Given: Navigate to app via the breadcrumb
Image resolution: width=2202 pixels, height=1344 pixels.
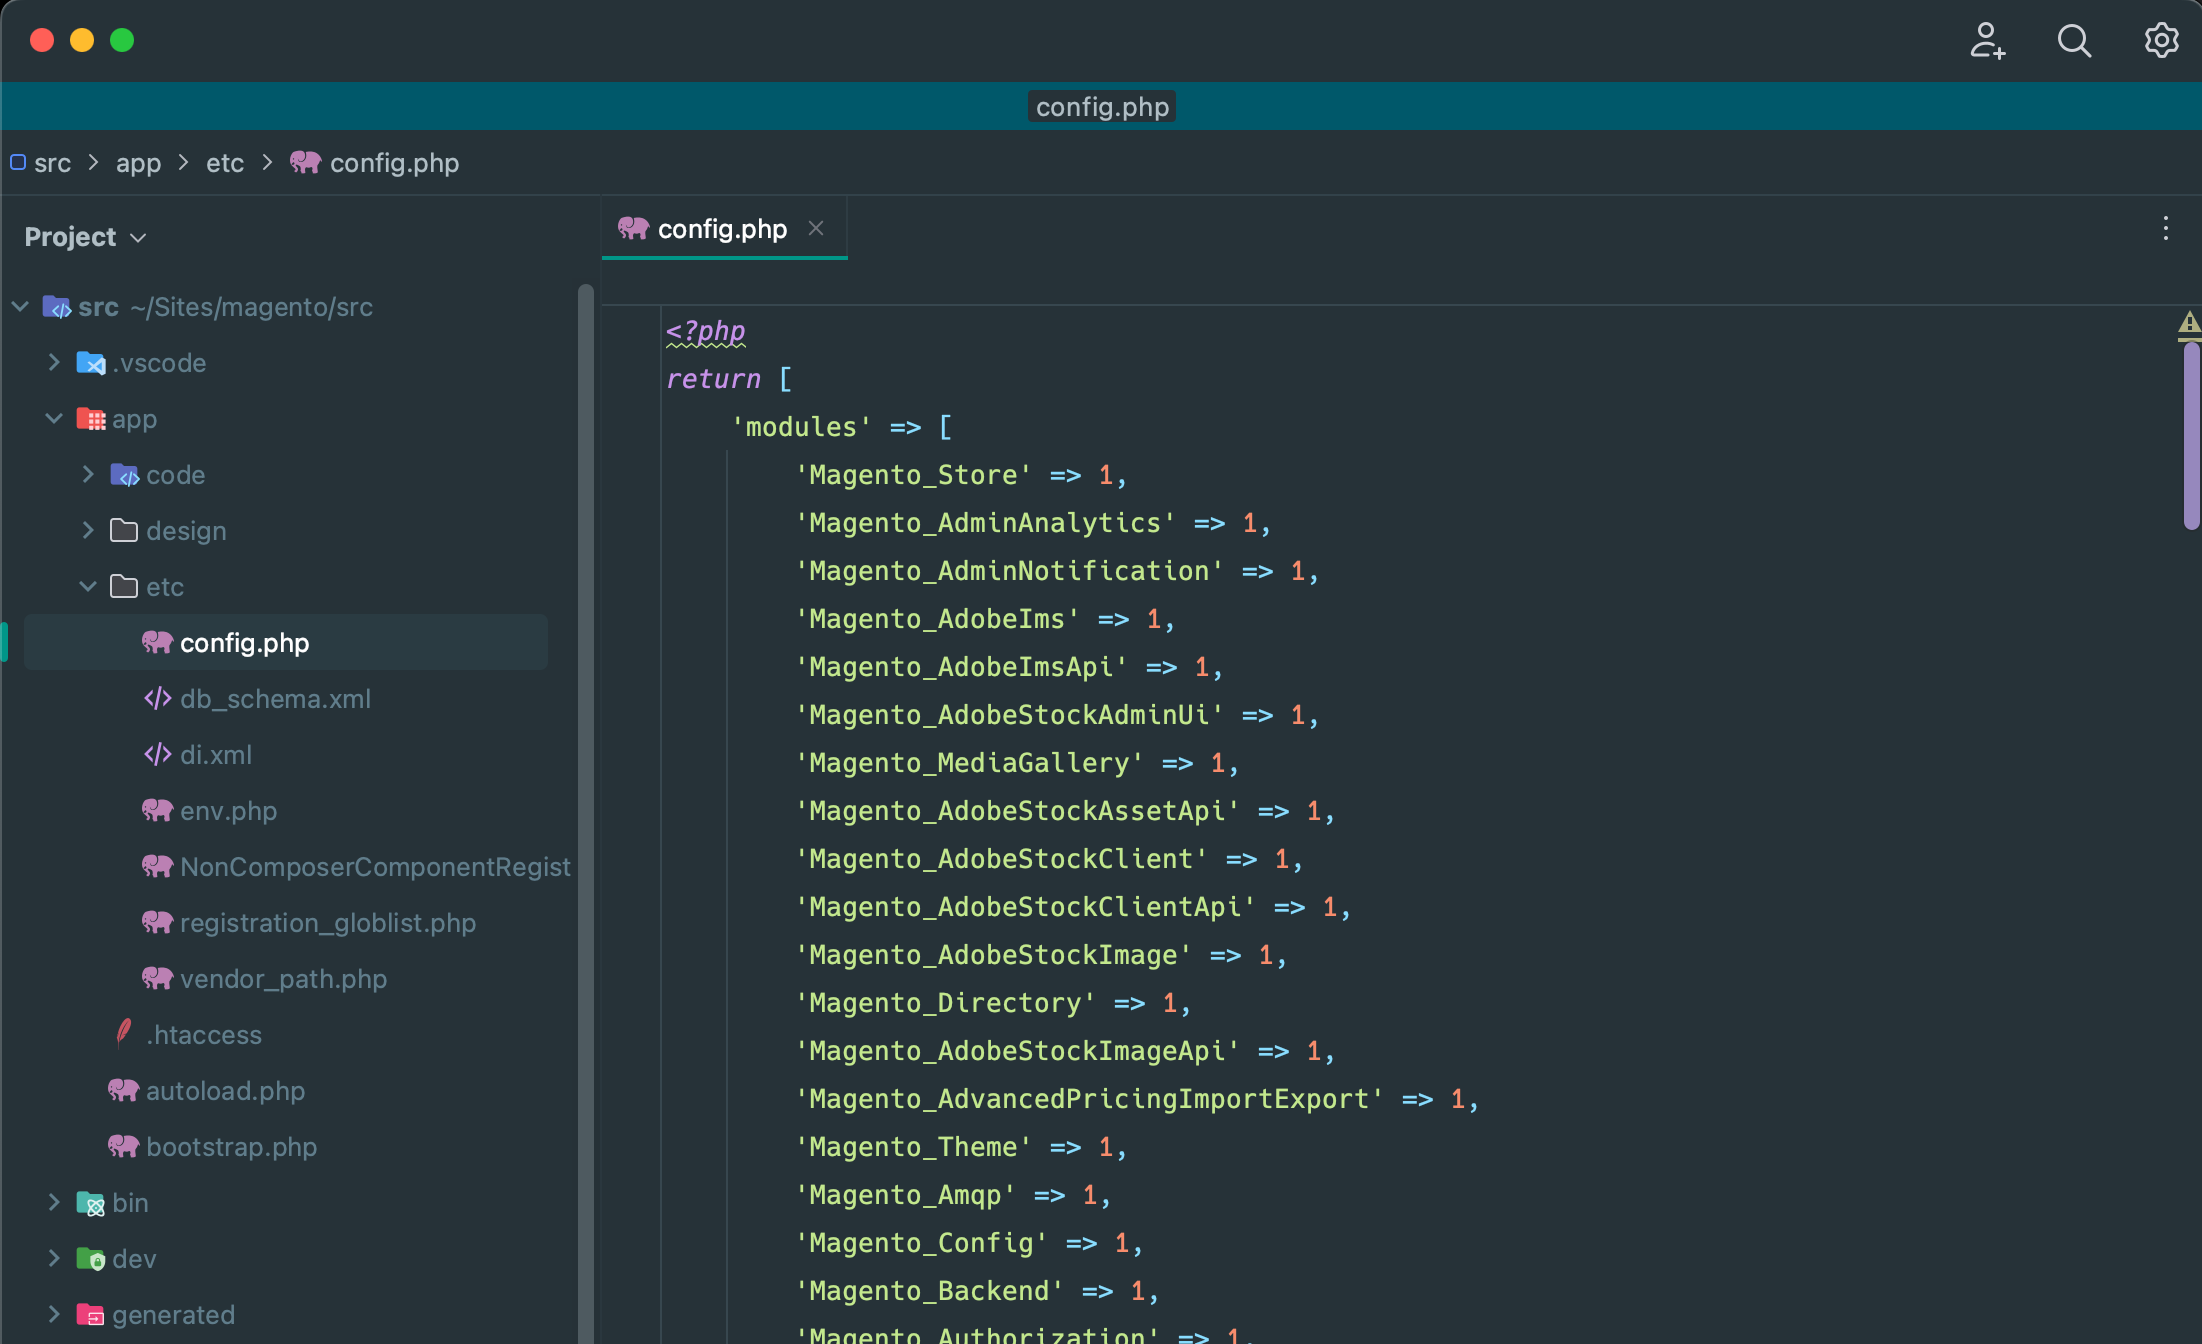Looking at the screenshot, I should (x=138, y=162).
